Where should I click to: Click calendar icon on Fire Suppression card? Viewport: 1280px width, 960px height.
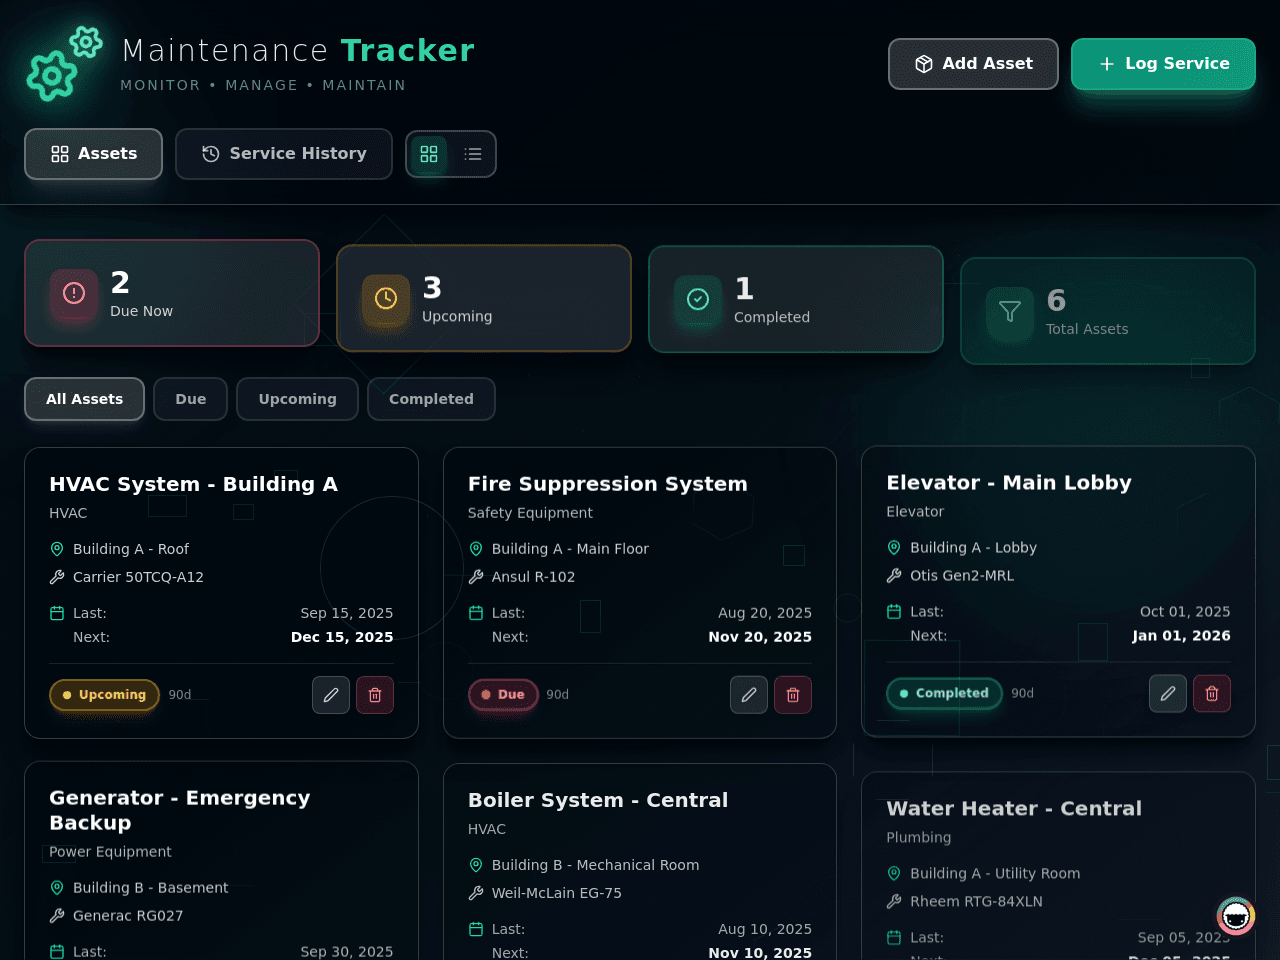(476, 613)
